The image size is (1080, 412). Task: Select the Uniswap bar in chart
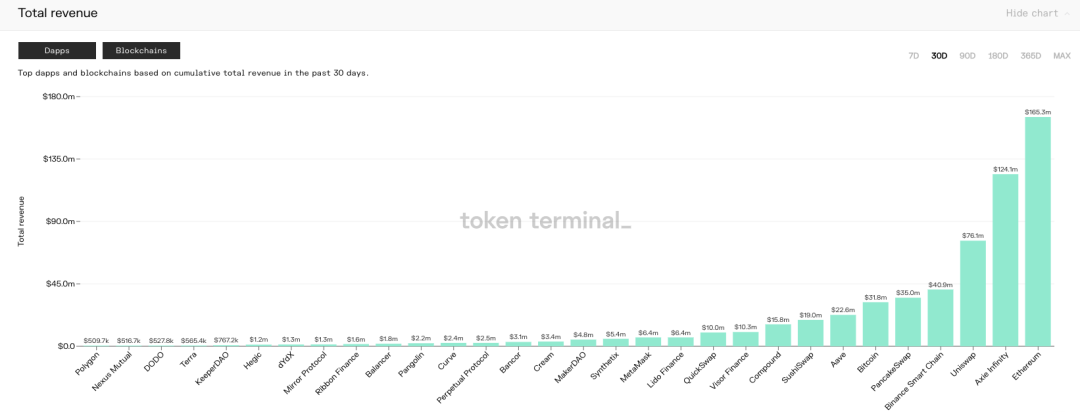coord(973,293)
